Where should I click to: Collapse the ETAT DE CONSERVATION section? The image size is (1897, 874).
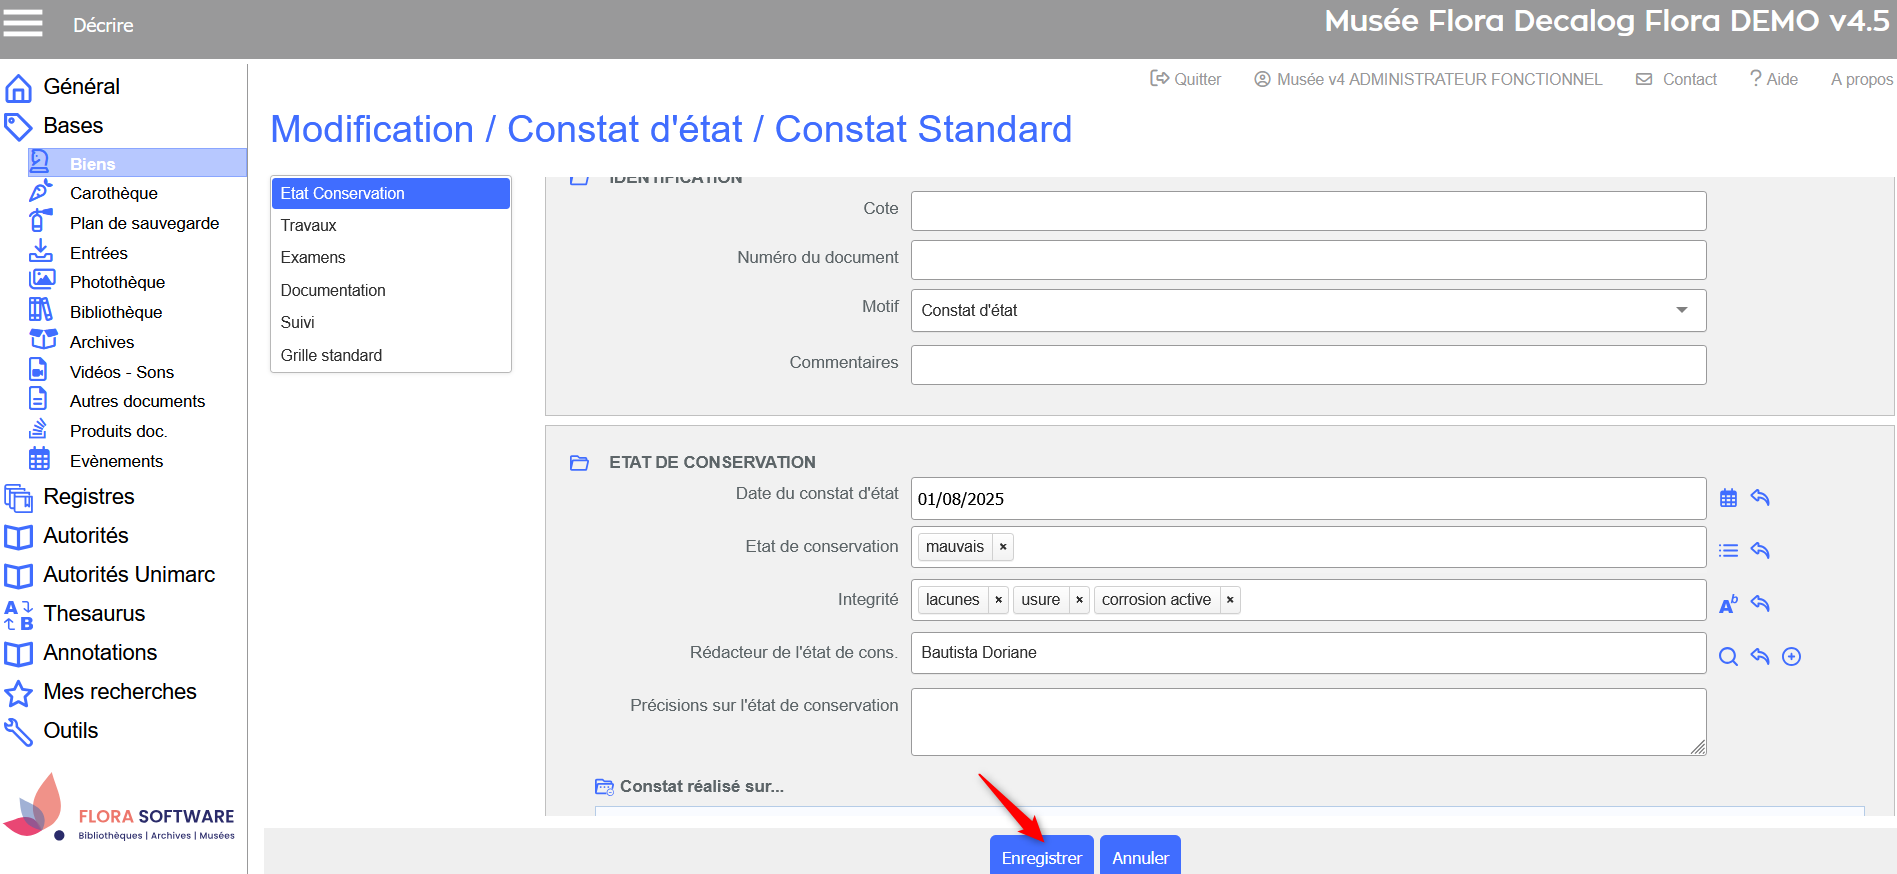[x=579, y=463]
